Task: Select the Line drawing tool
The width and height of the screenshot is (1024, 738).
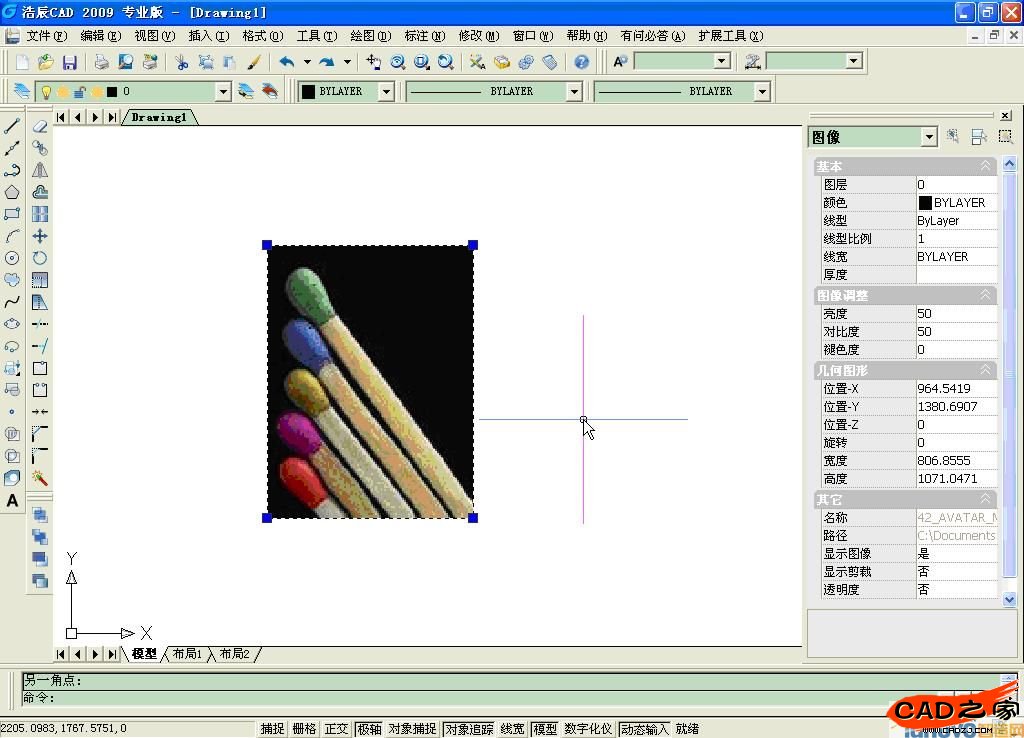Action: coord(12,126)
